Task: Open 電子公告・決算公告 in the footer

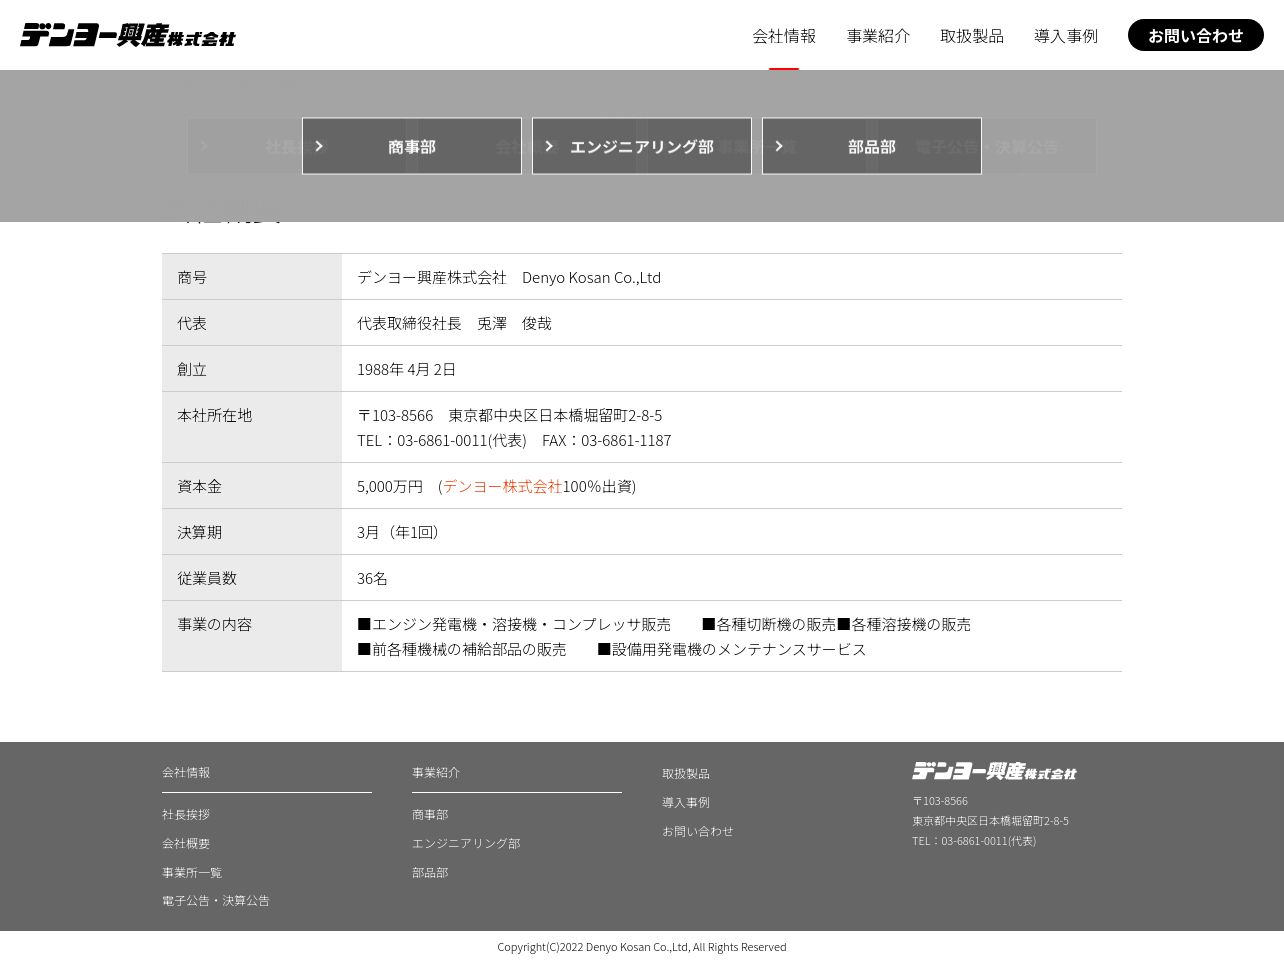Action: (216, 900)
